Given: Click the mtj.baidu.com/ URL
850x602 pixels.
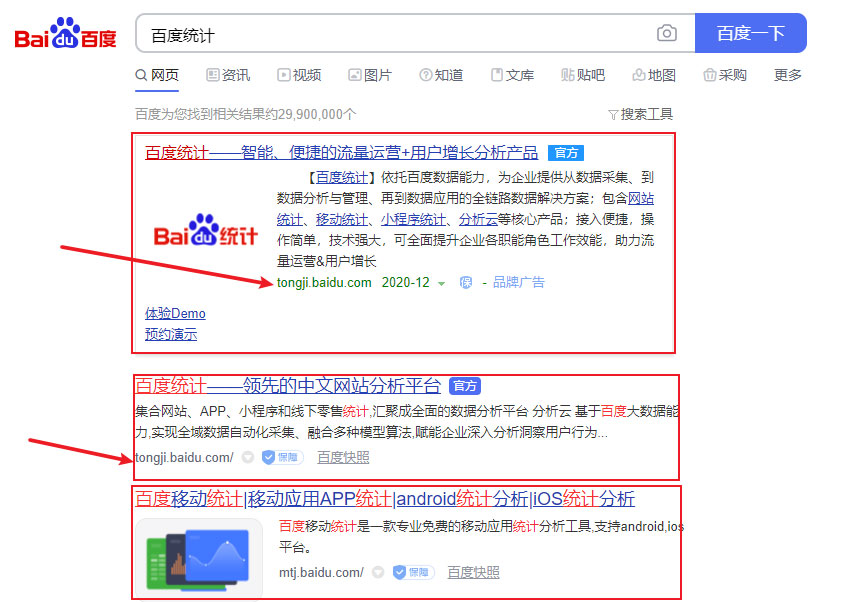Looking at the screenshot, I should pyautogui.click(x=321, y=573).
